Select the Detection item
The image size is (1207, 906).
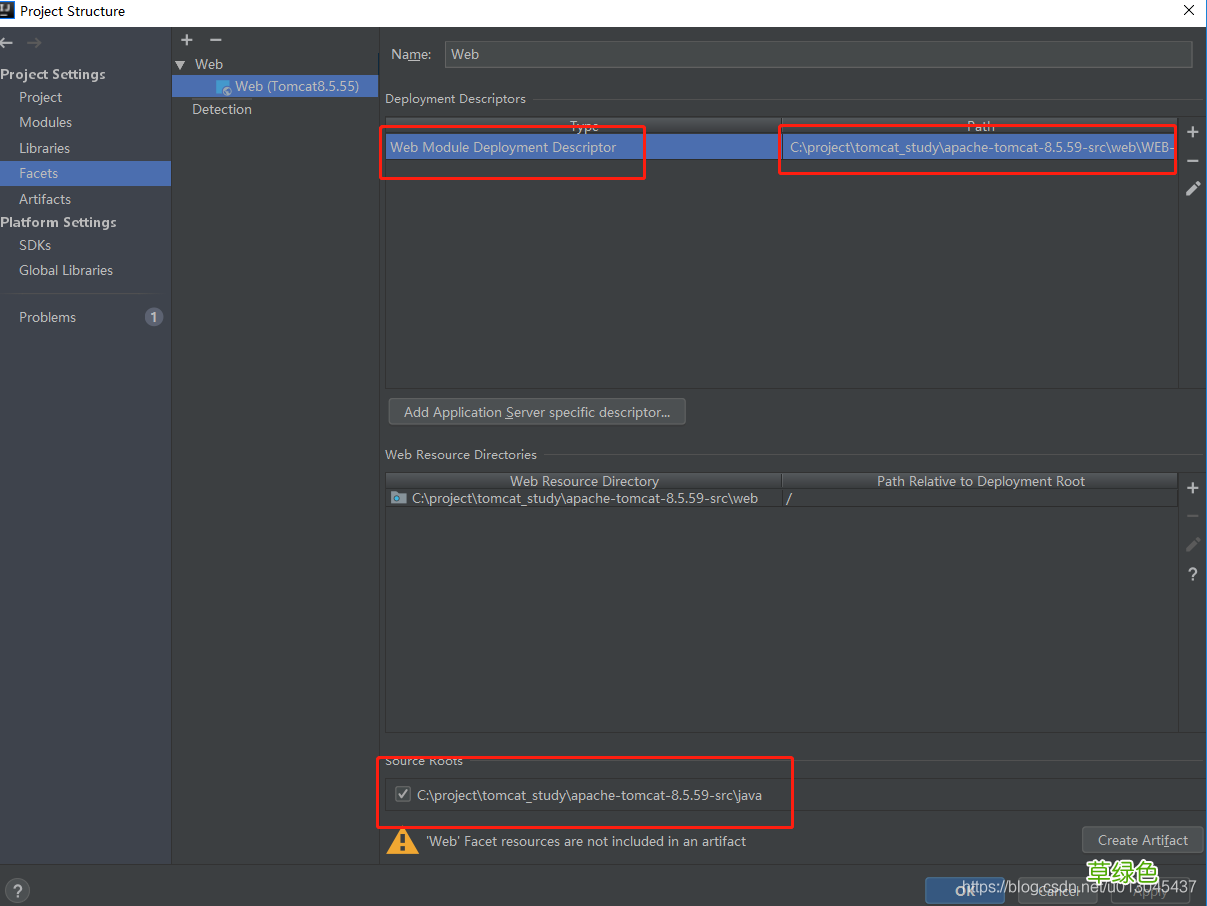tap(222, 109)
